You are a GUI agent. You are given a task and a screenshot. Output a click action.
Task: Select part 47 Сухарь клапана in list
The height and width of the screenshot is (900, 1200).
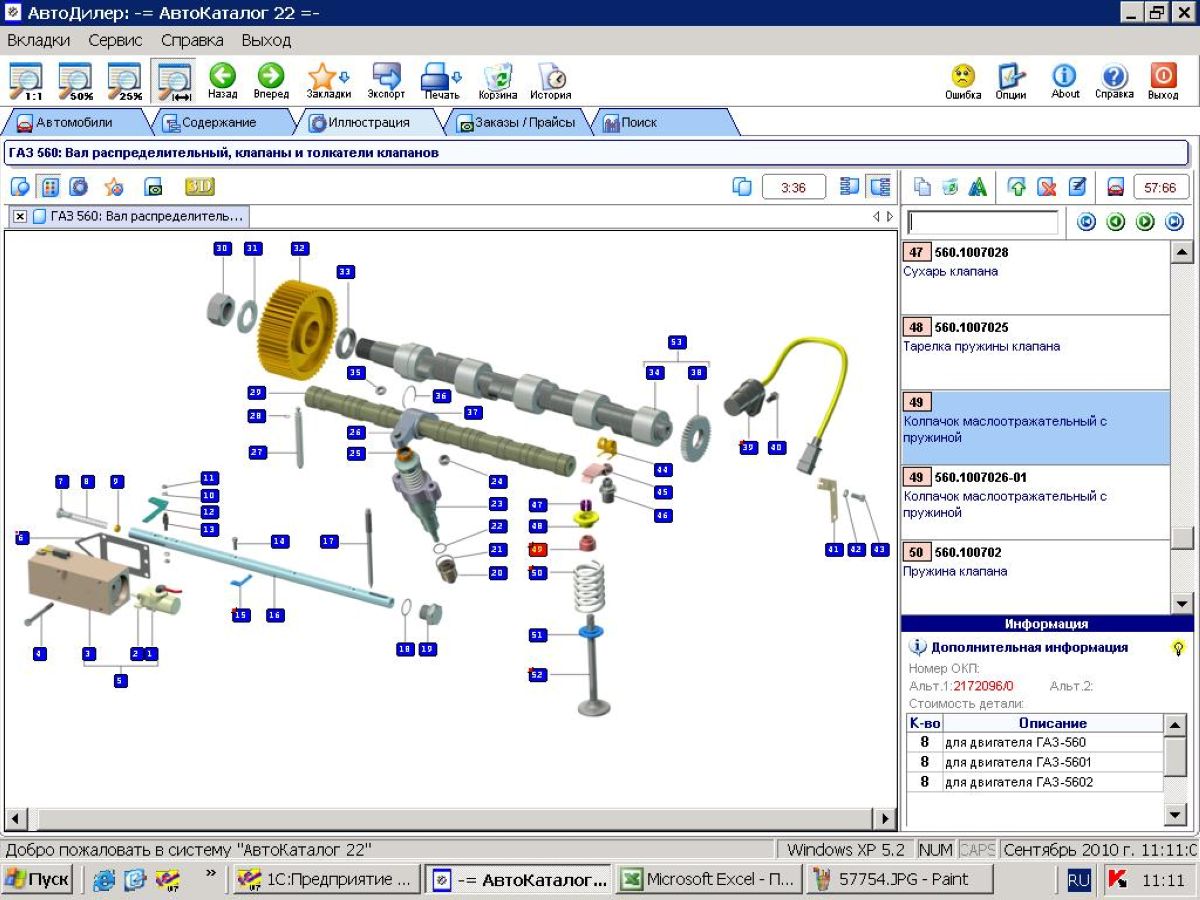tap(1035, 277)
